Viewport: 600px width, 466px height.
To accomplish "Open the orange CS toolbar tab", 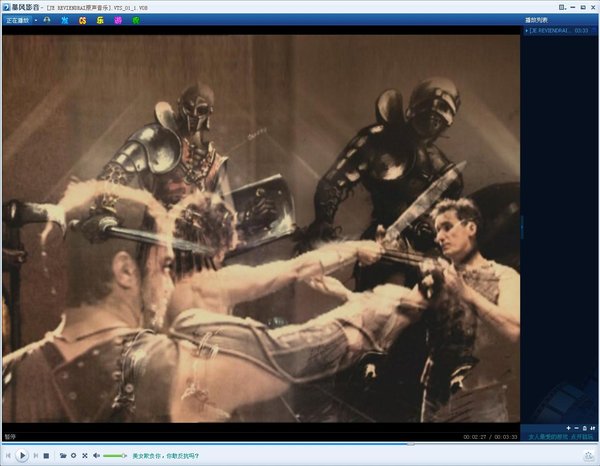I will (x=82, y=20).
